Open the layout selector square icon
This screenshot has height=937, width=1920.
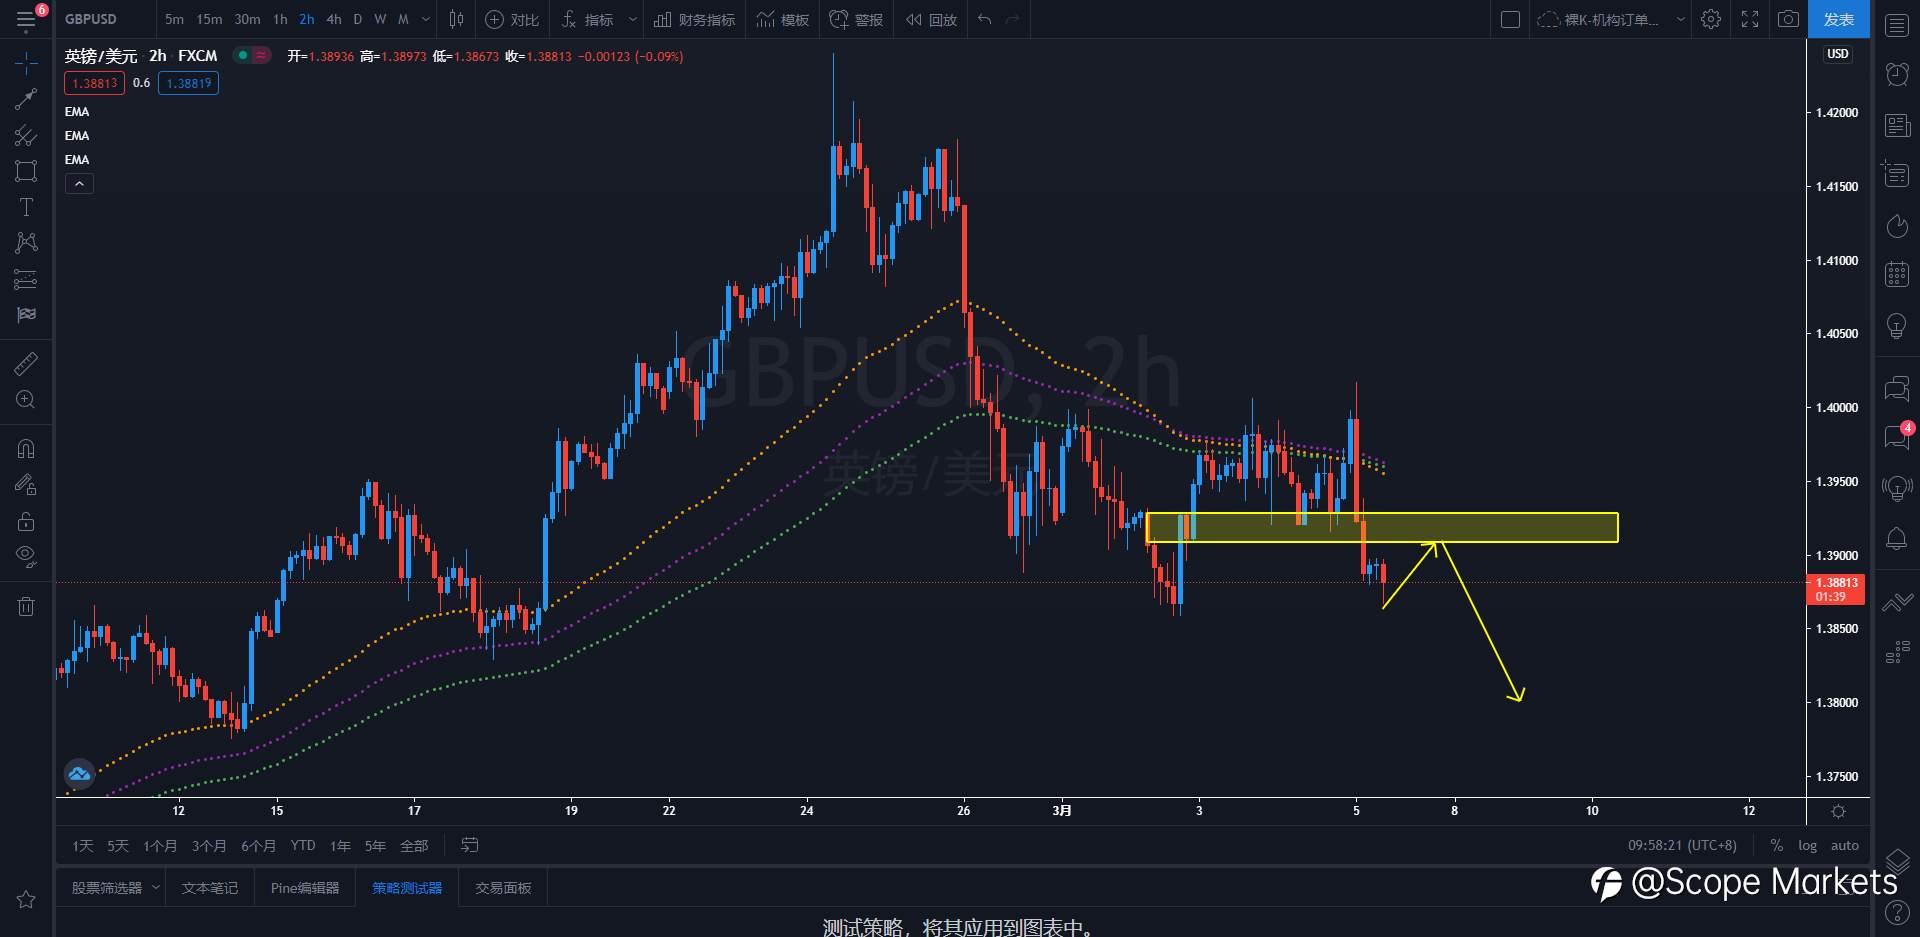(1511, 19)
